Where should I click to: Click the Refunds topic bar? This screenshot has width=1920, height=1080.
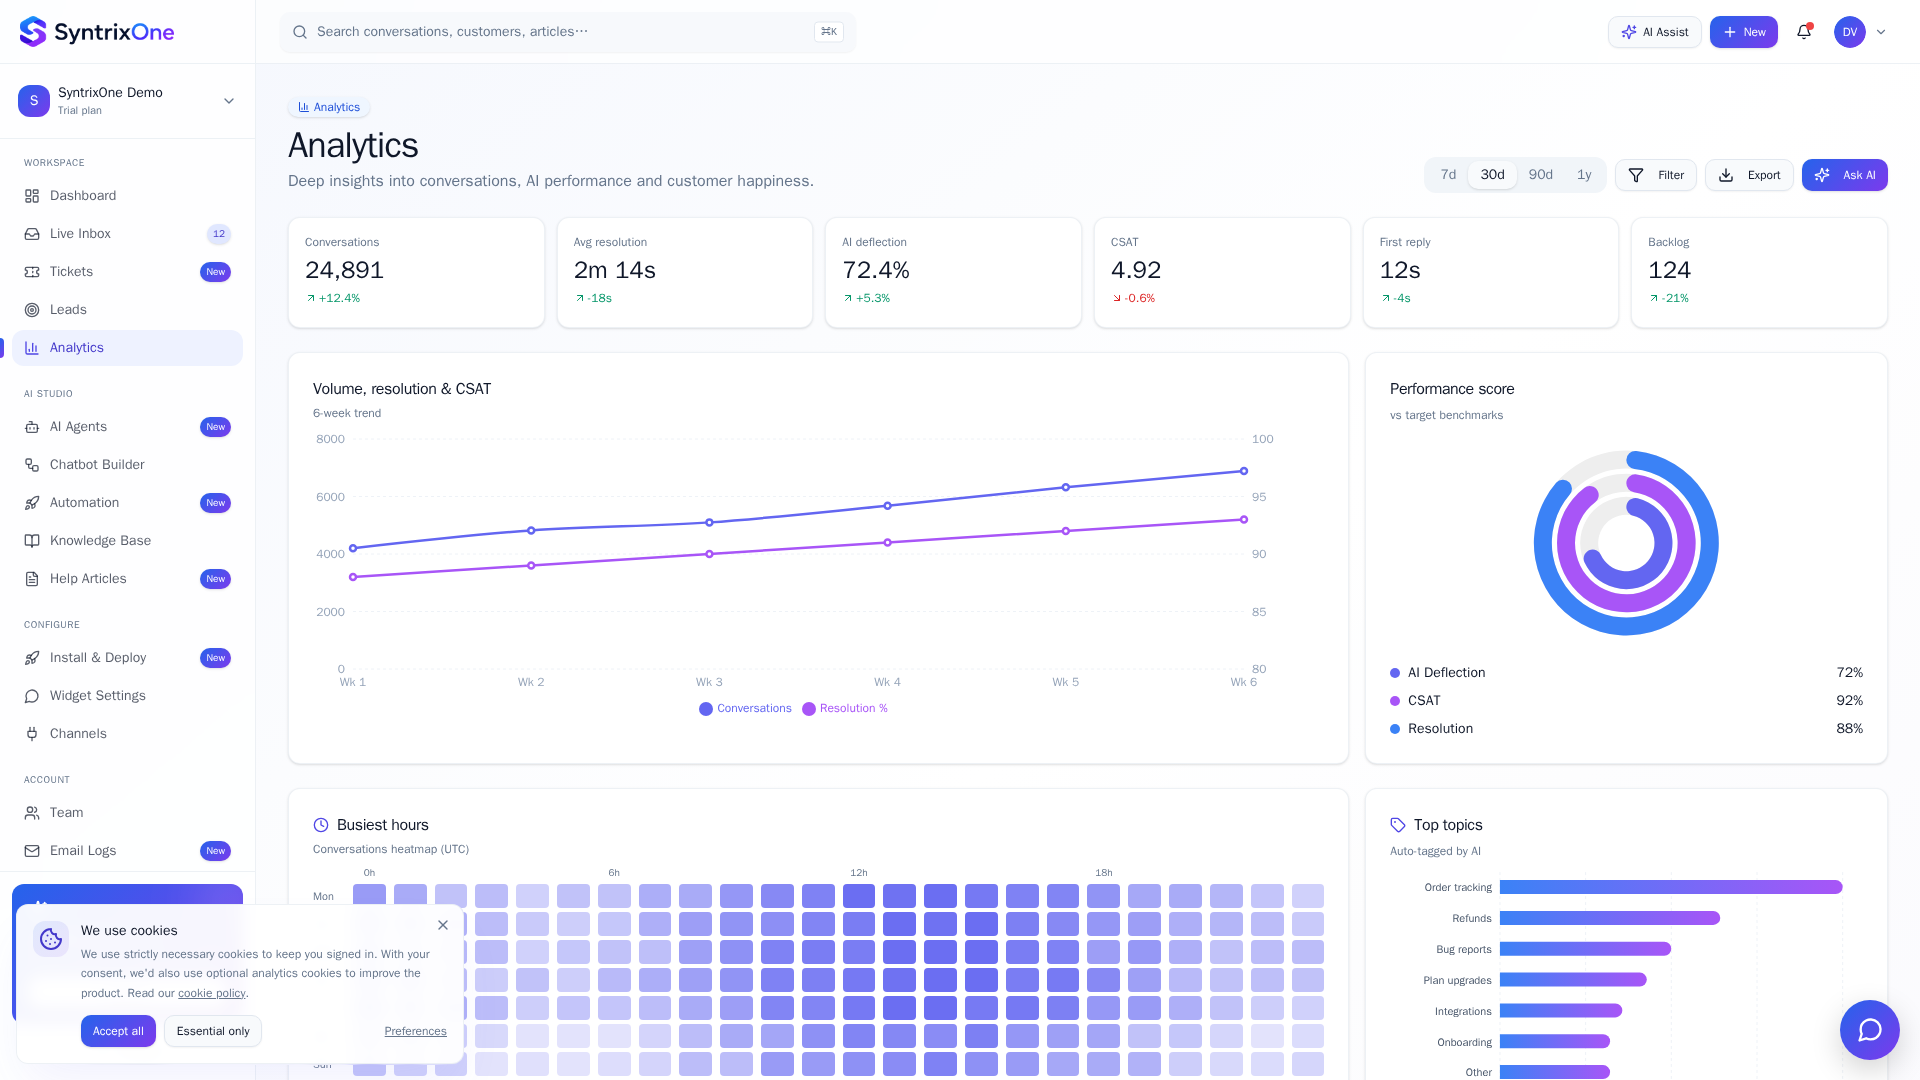pyautogui.click(x=1610, y=918)
